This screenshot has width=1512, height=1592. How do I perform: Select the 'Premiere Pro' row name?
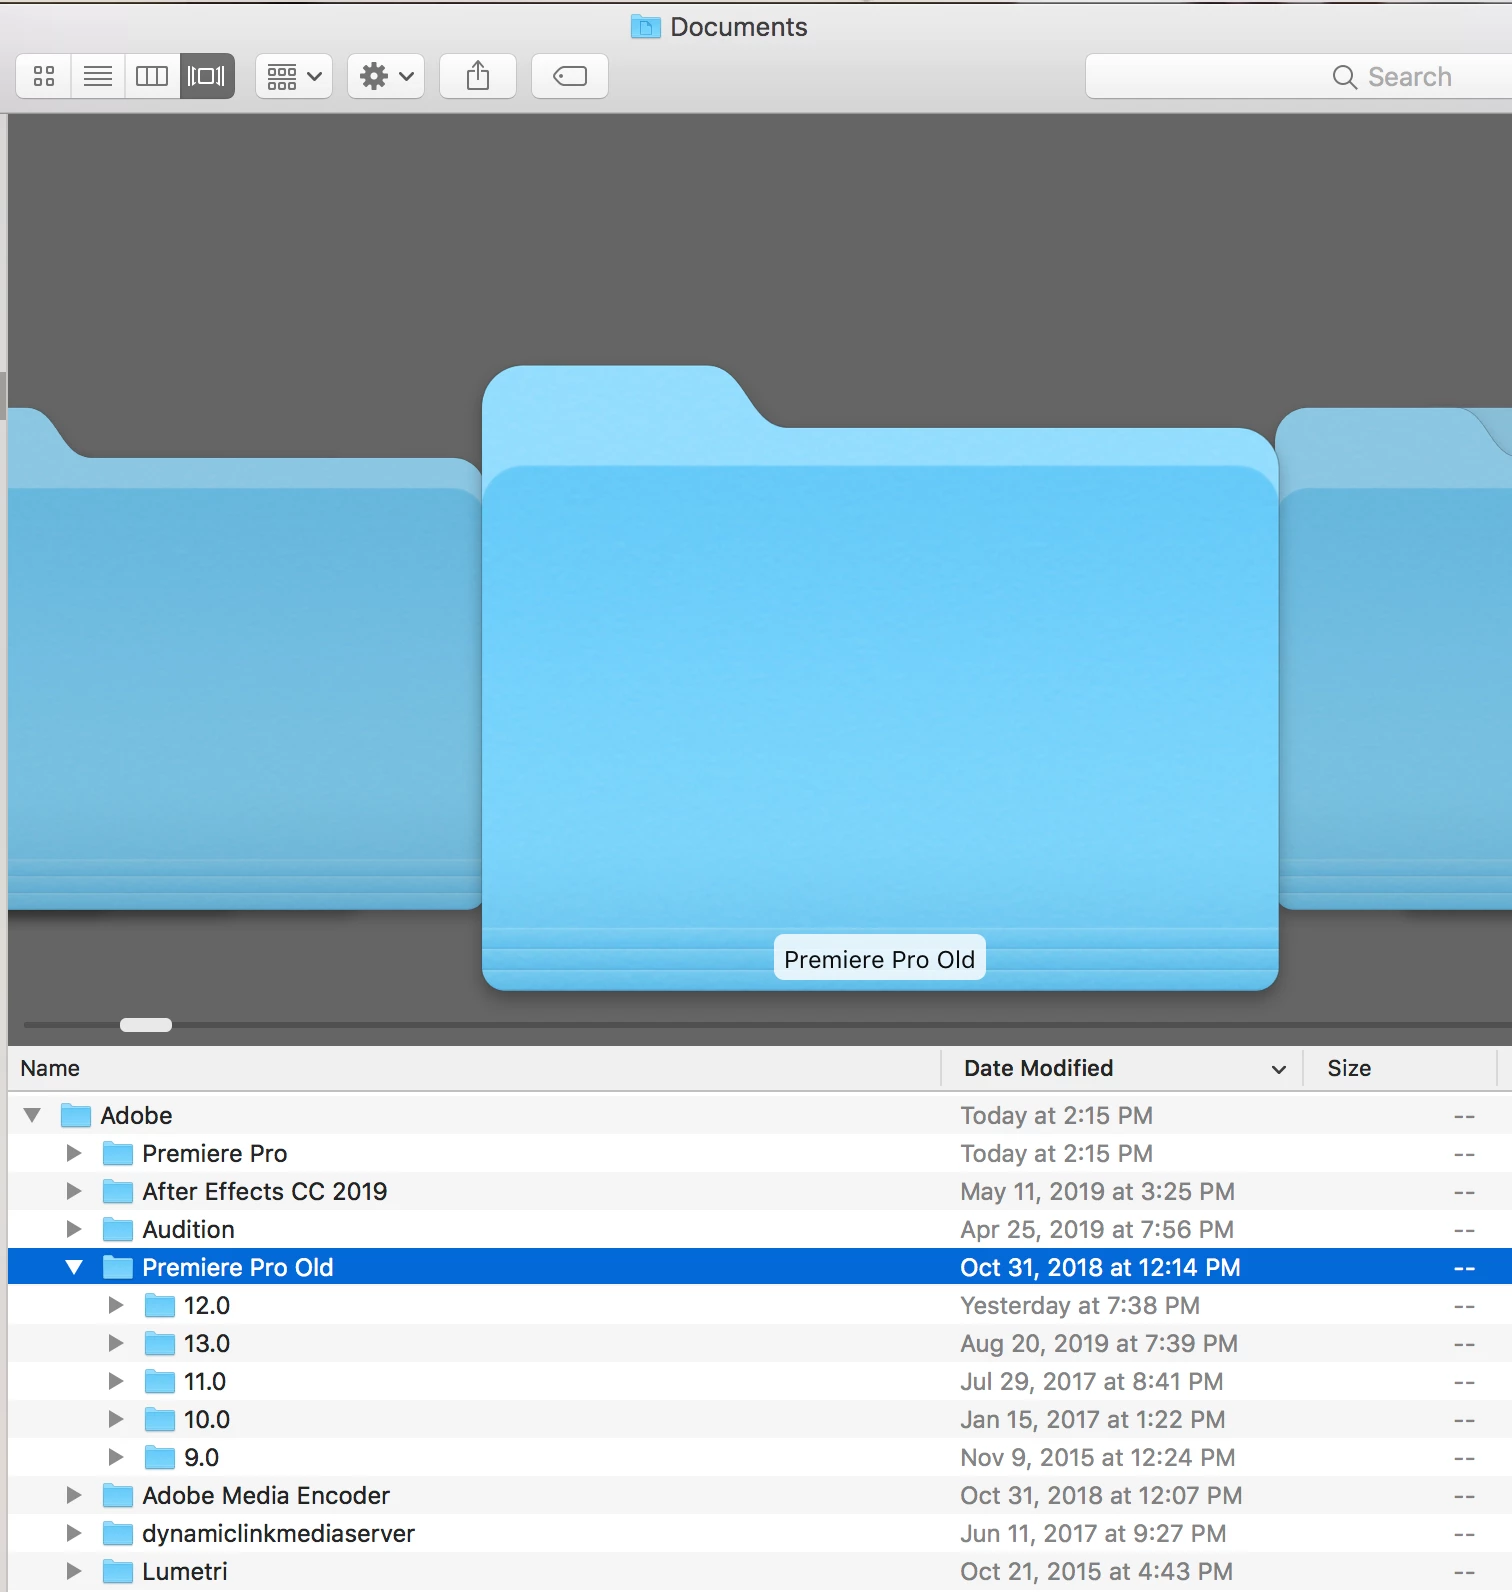click(x=215, y=1153)
